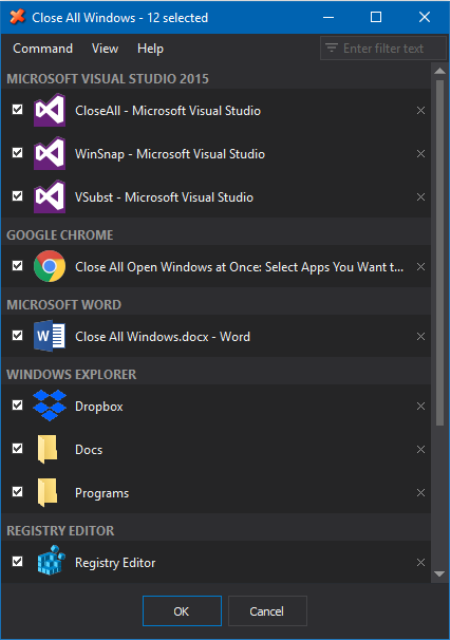Viewport: 450px width, 640px height.
Task: Click the scrollbar up arrow
Action: [x=440, y=71]
